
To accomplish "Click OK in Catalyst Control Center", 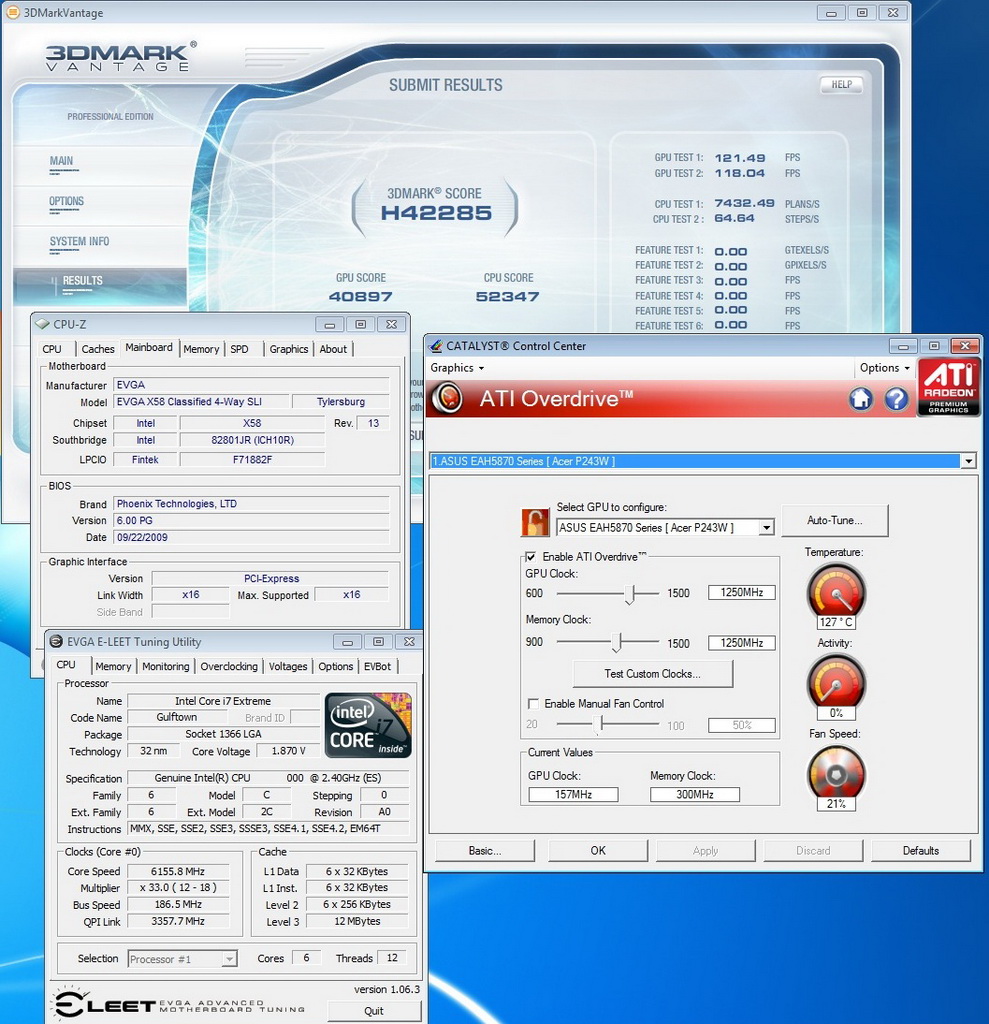I will coord(598,850).
